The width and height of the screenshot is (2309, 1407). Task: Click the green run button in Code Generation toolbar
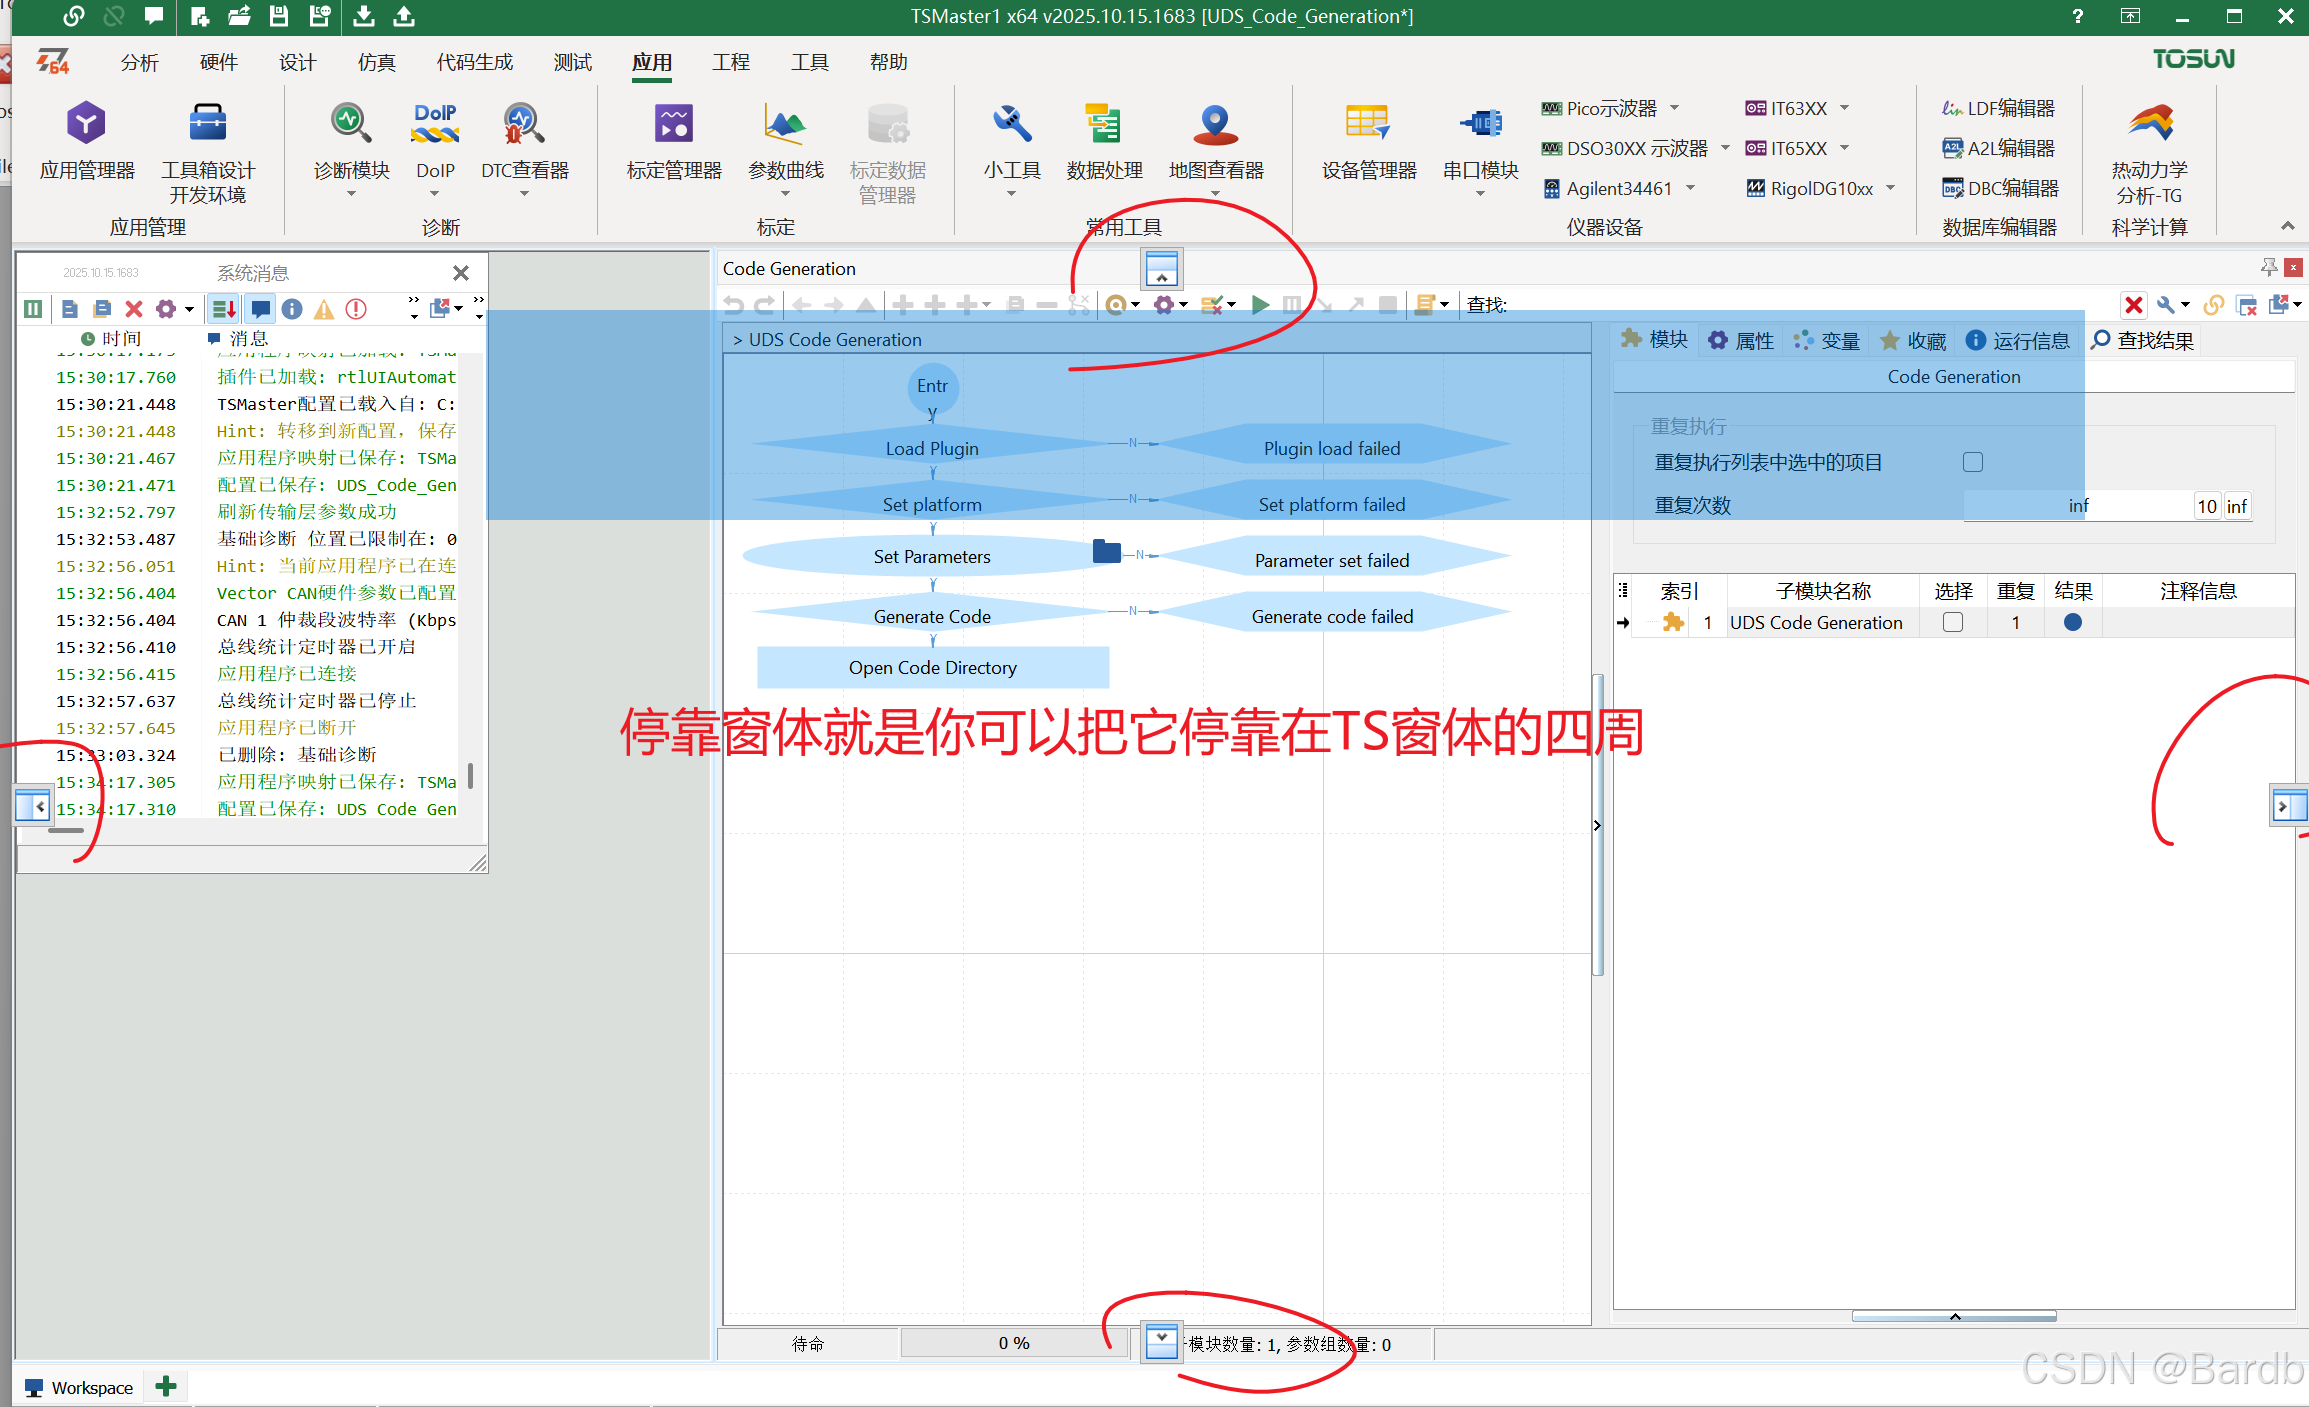(1260, 305)
